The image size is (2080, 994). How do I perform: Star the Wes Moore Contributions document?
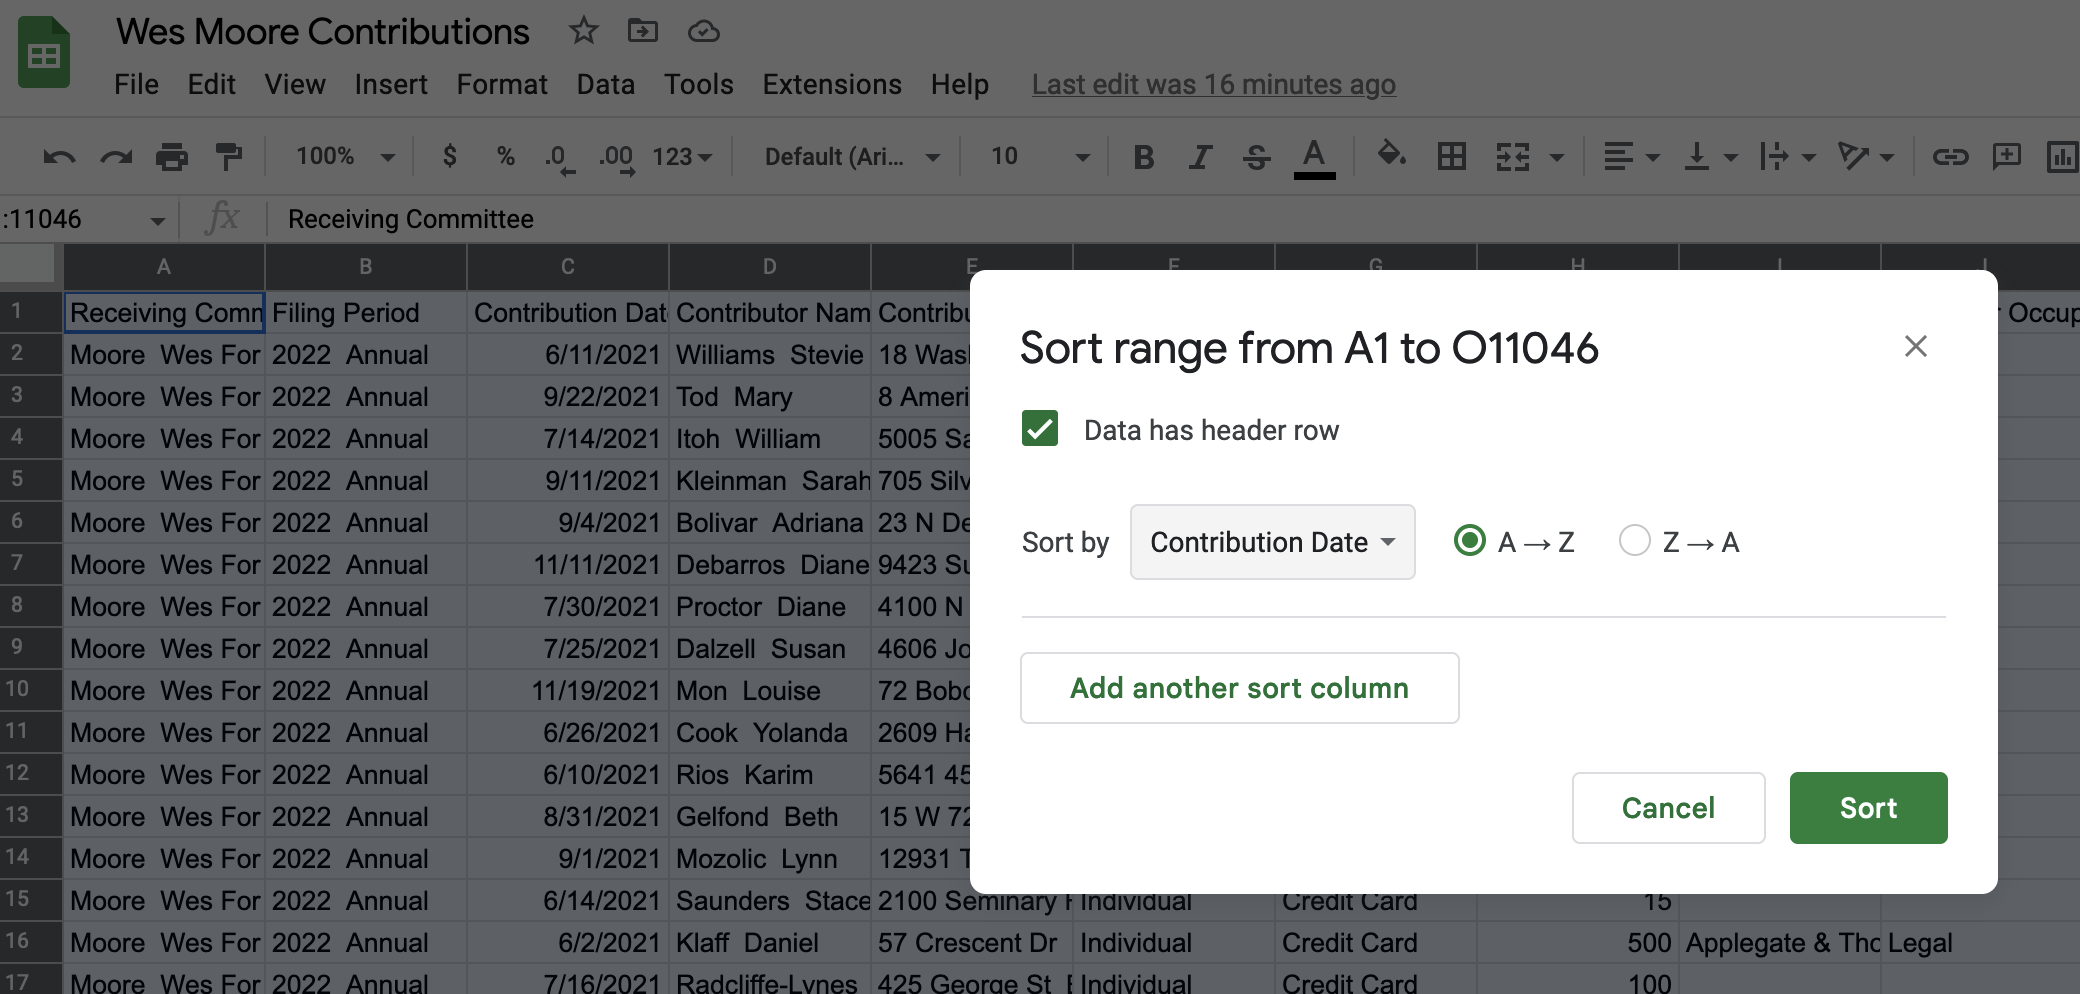pos(583,31)
